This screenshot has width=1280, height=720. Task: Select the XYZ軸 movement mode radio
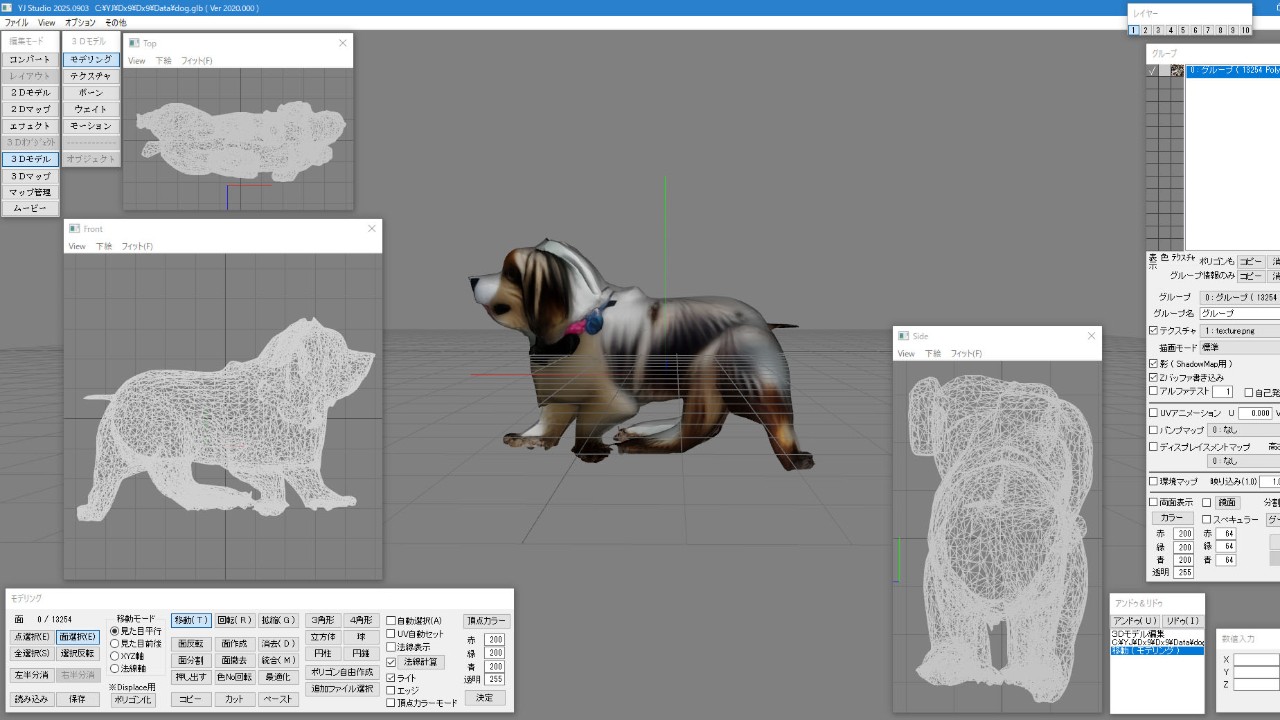pos(114,656)
